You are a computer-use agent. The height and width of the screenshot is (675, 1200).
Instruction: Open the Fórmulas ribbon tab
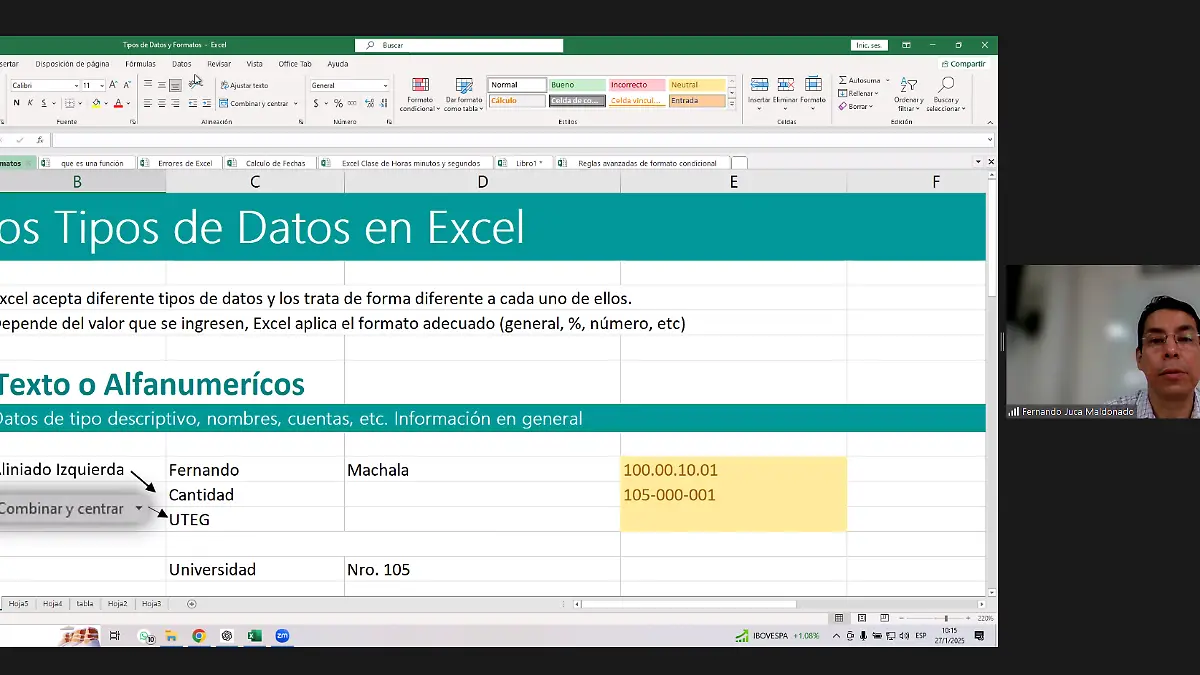(140, 64)
